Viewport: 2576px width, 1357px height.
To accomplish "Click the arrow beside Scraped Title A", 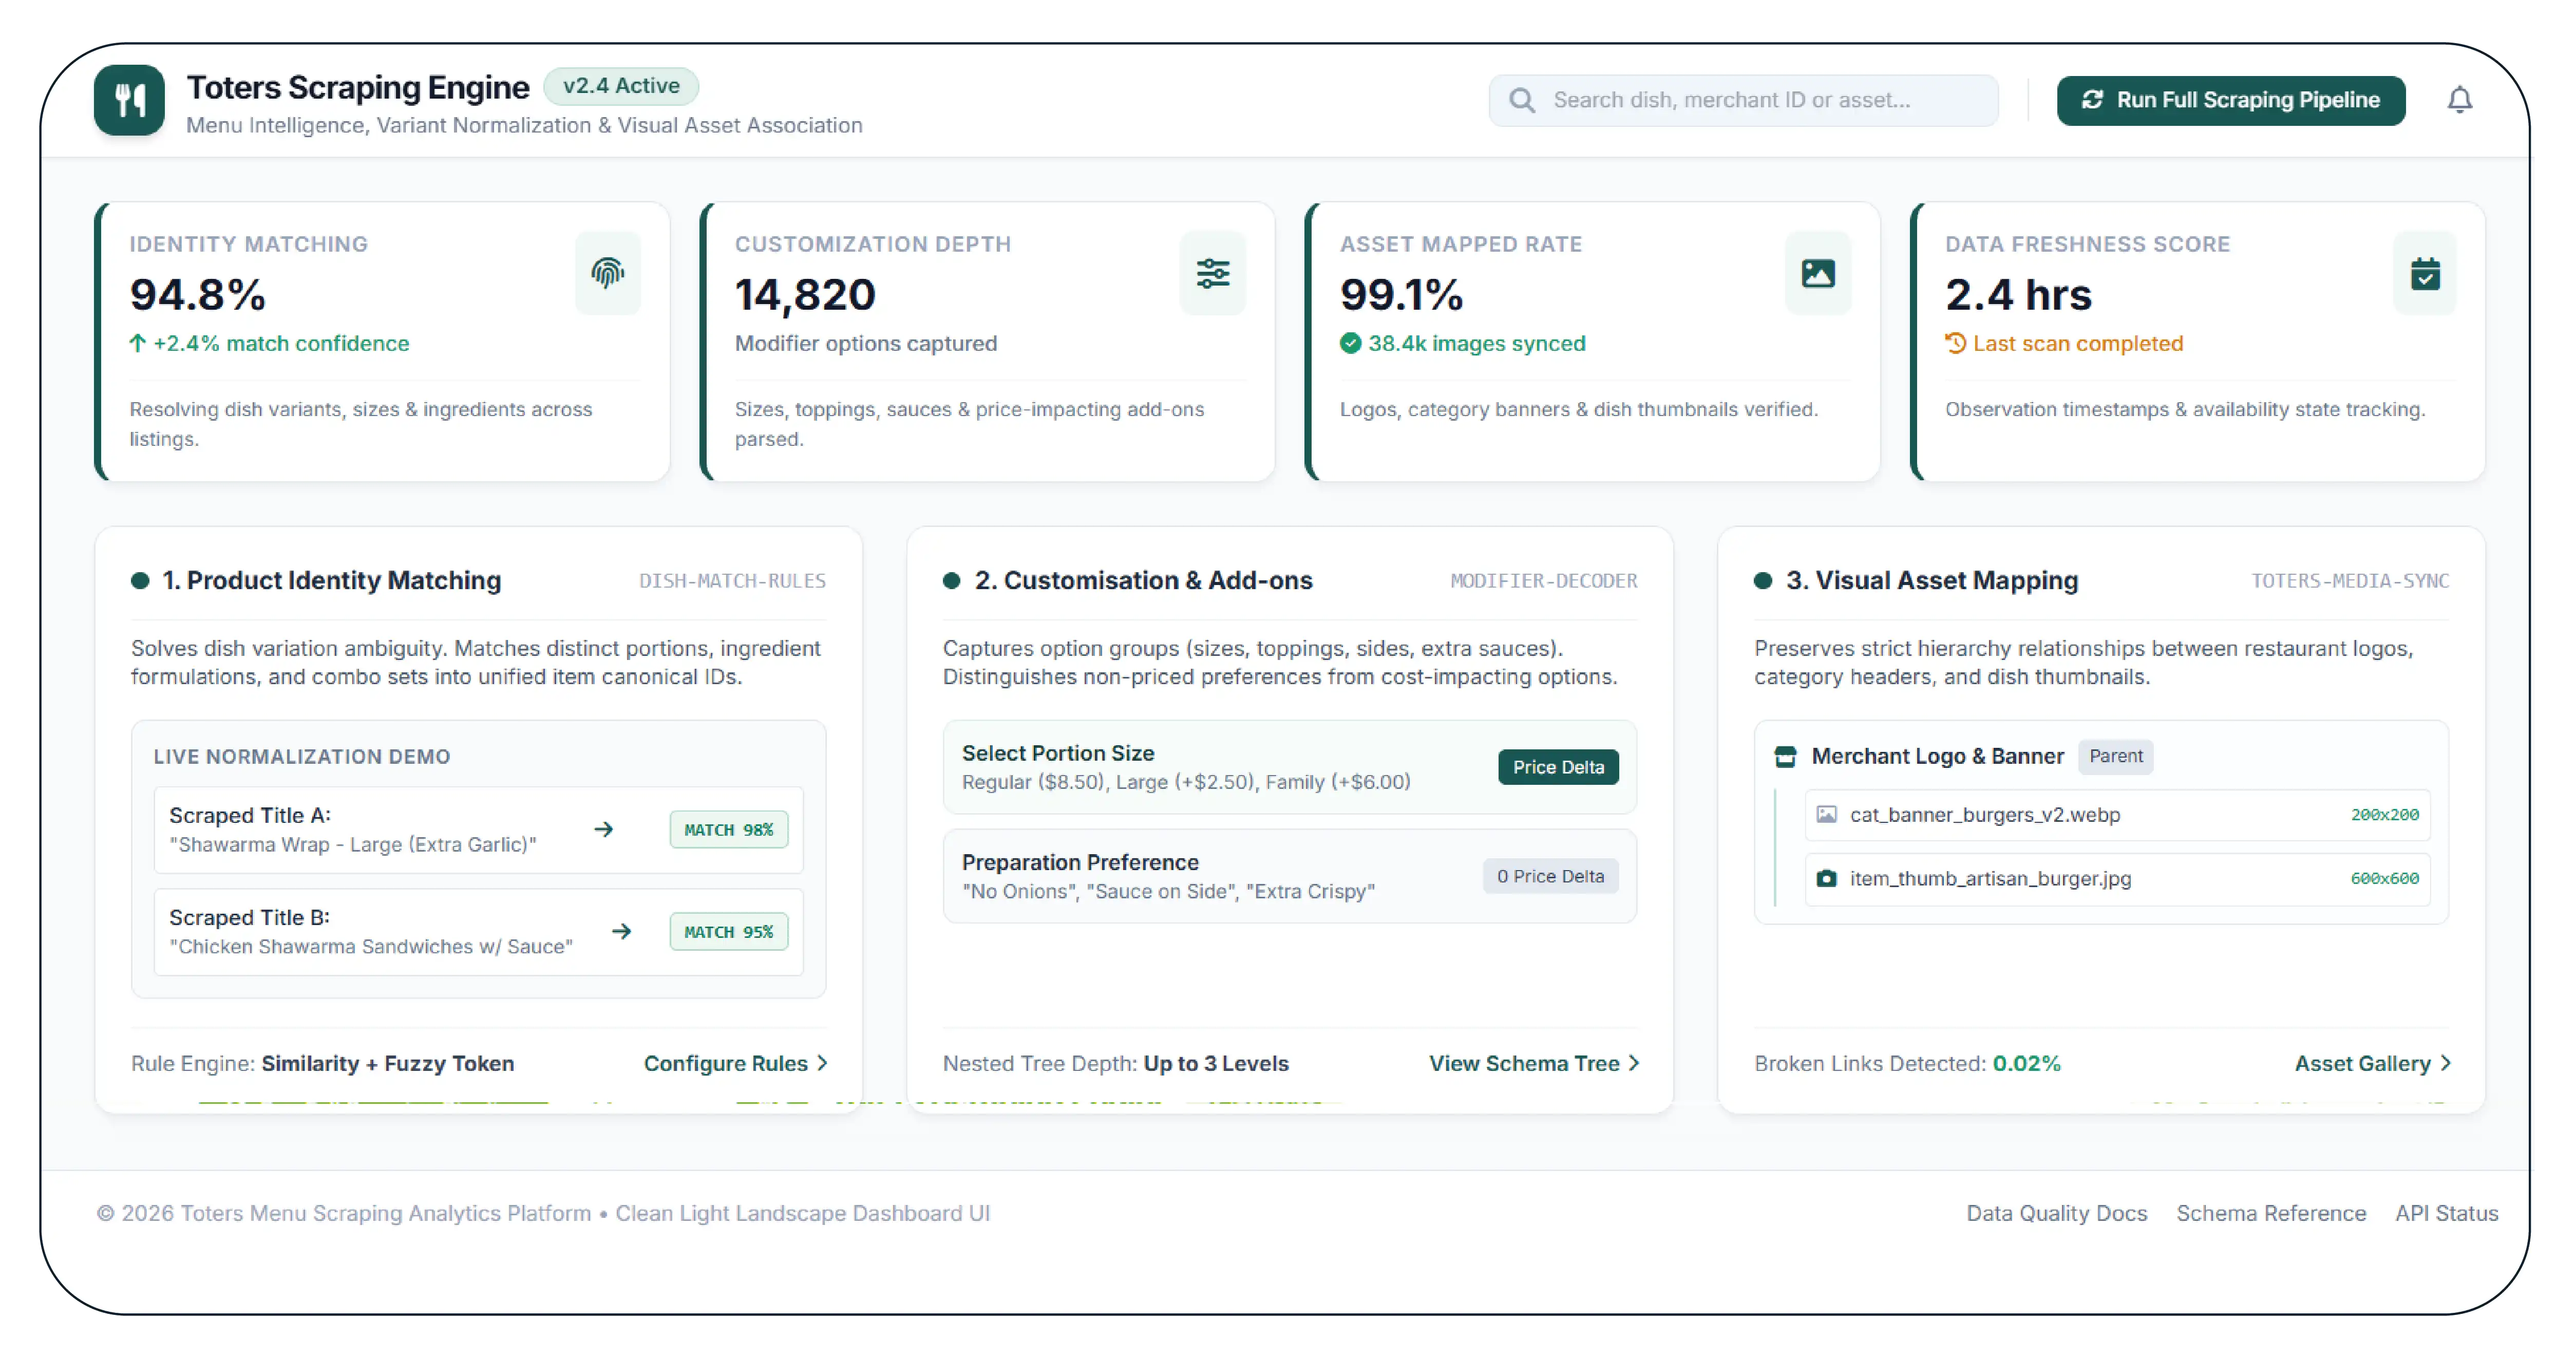I will (x=604, y=829).
